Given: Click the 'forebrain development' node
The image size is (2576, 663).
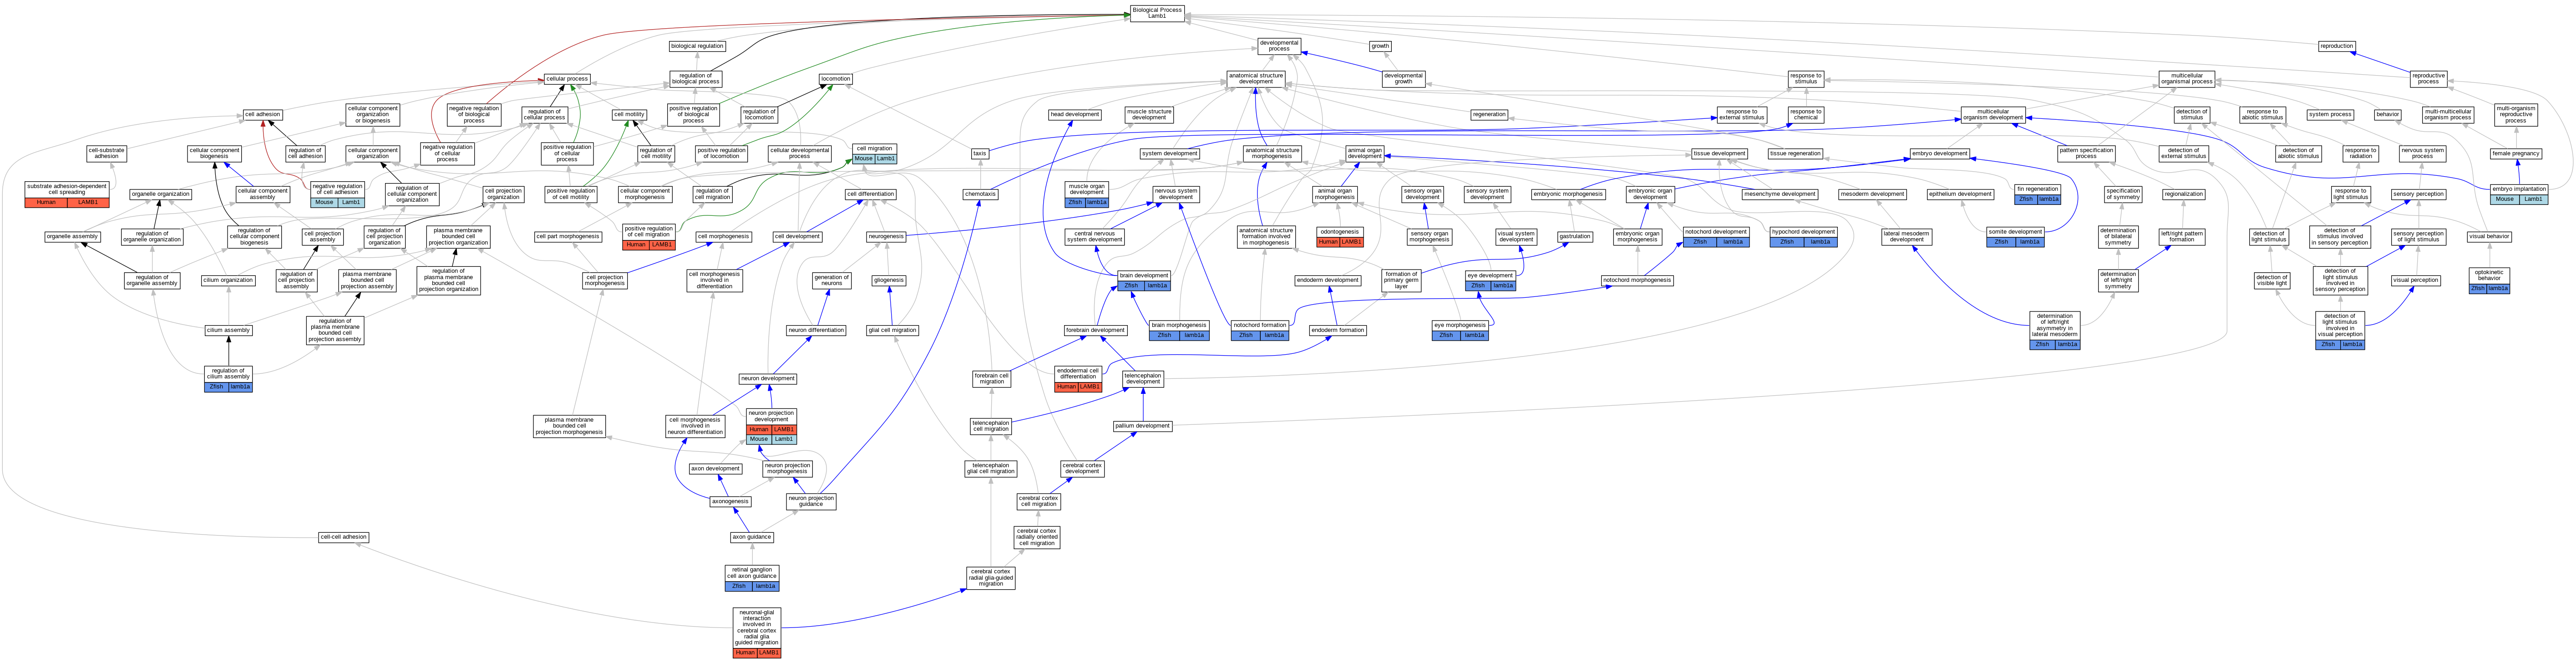Looking at the screenshot, I should pyautogui.click(x=1095, y=330).
